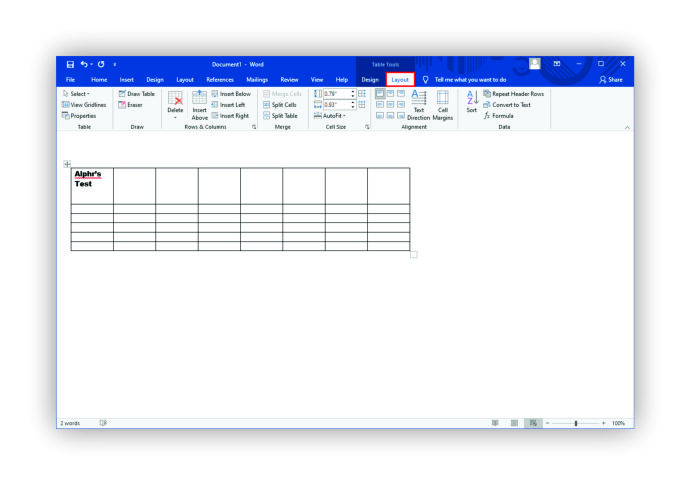Open the Insert ribbon tab
This screenshot has height=485, width=690.
[x=126, y=80]
